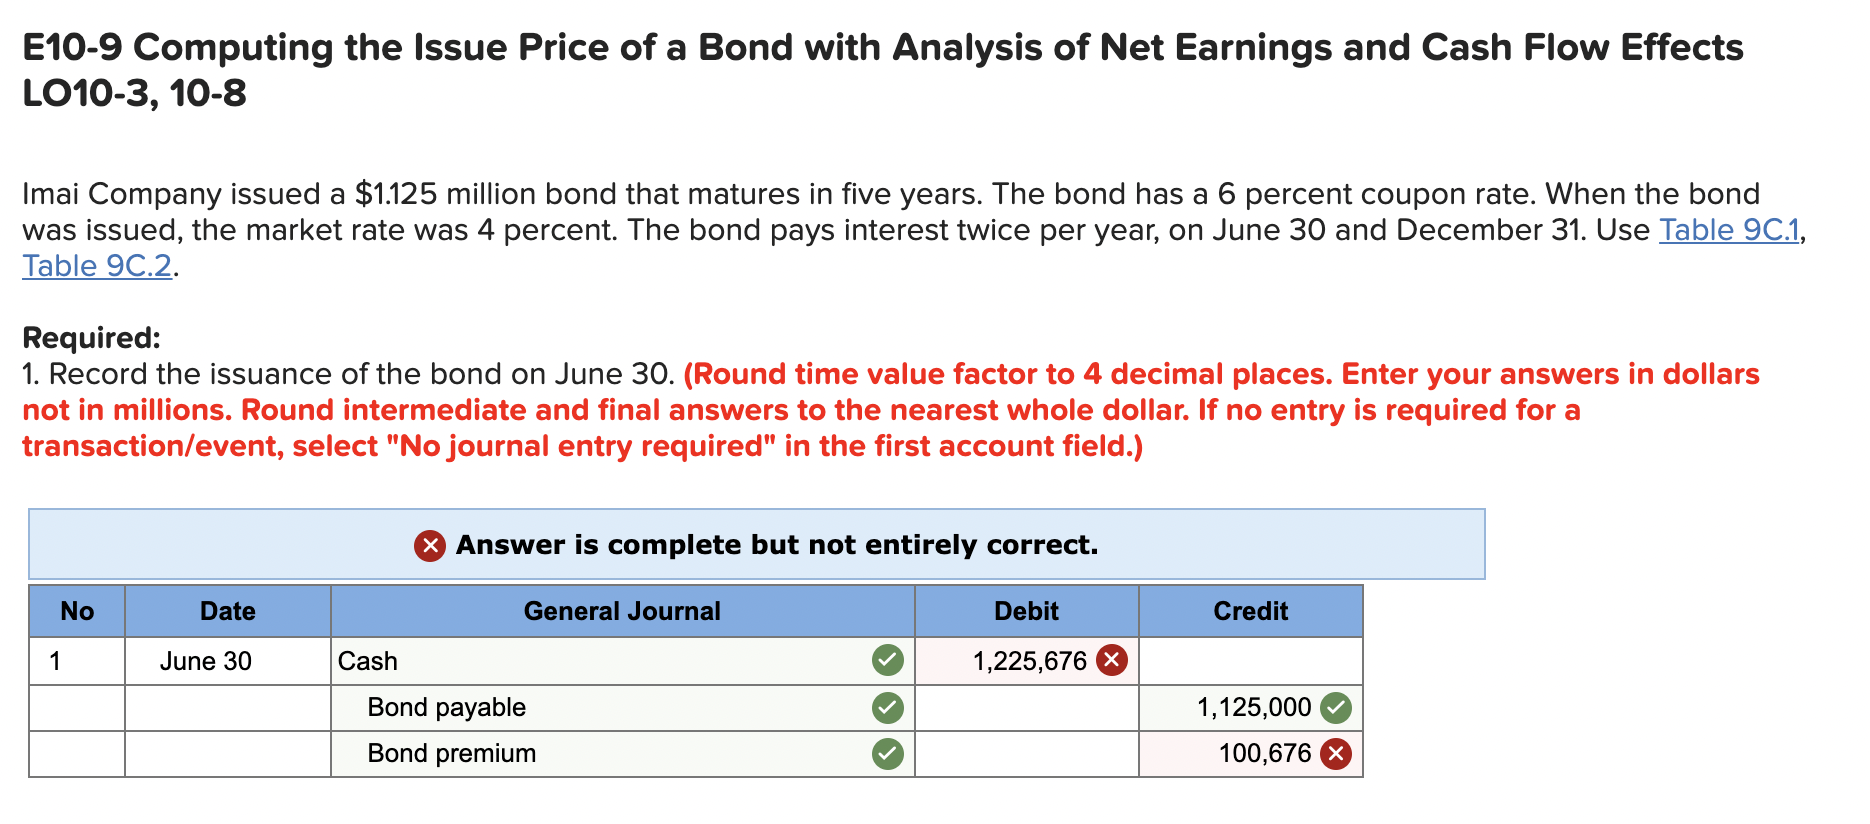The height and width of the screenshot is (824, 1870).
Task: Click the green checkmark beside 1,125,000 credit
Action: tap(1337, 707)
